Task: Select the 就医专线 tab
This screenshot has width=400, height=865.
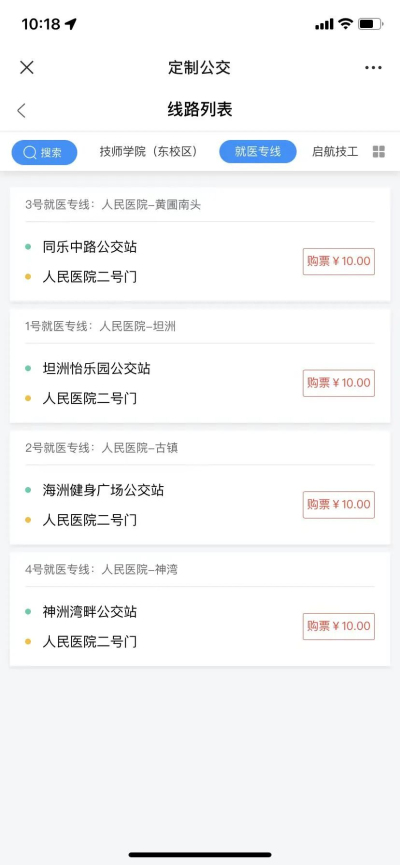Action: 258,152
